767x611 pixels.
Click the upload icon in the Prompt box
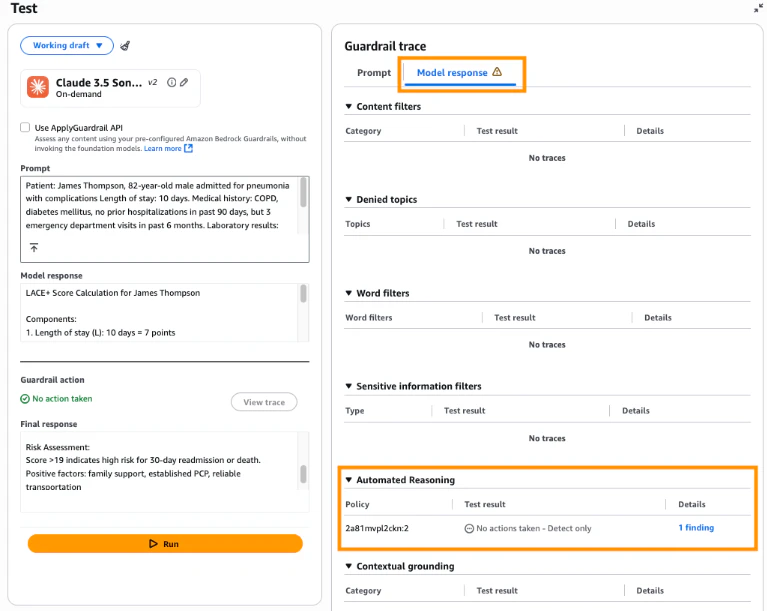point(34,248)
